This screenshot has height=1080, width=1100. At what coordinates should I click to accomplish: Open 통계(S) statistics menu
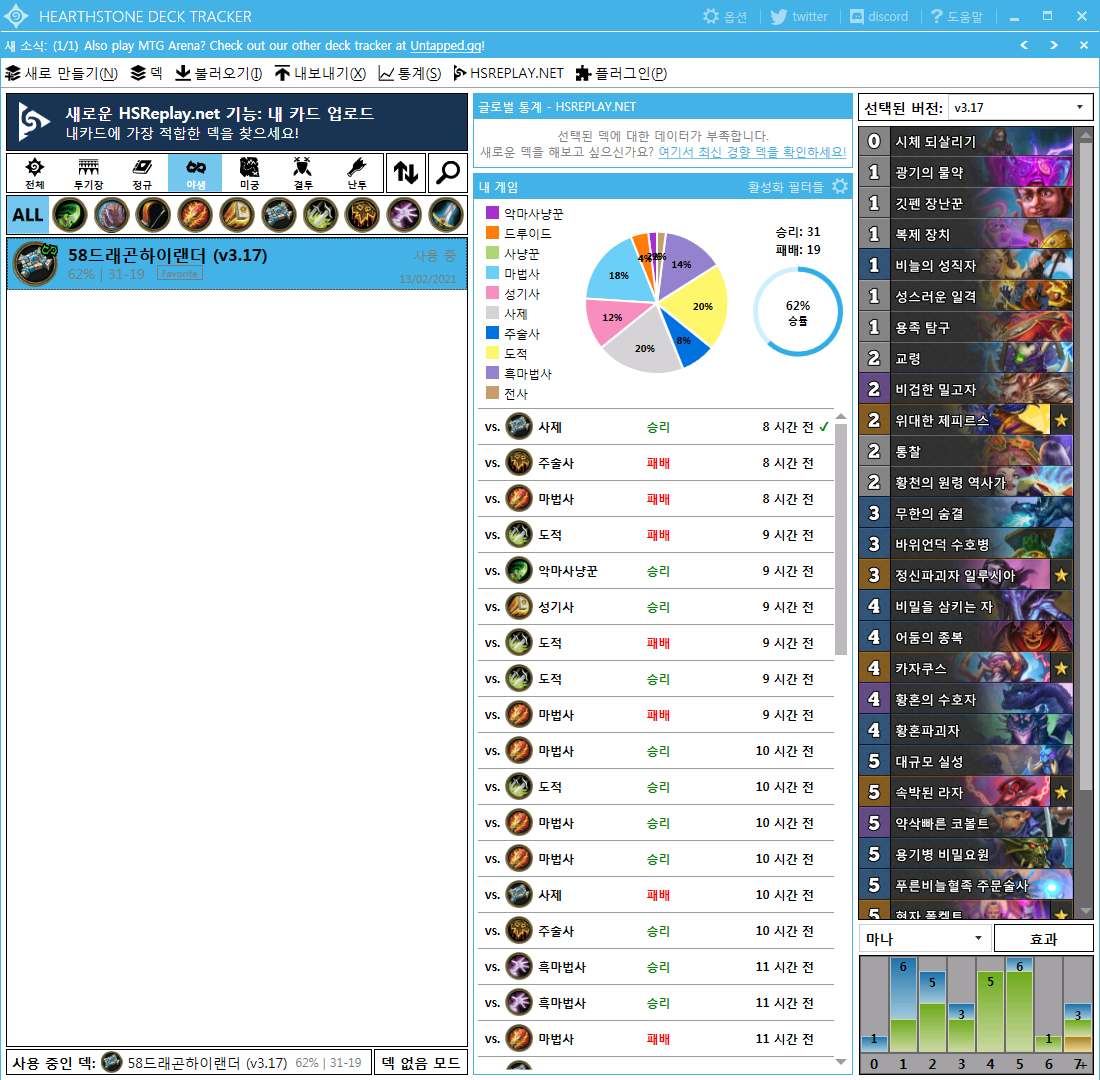(410, 73)
